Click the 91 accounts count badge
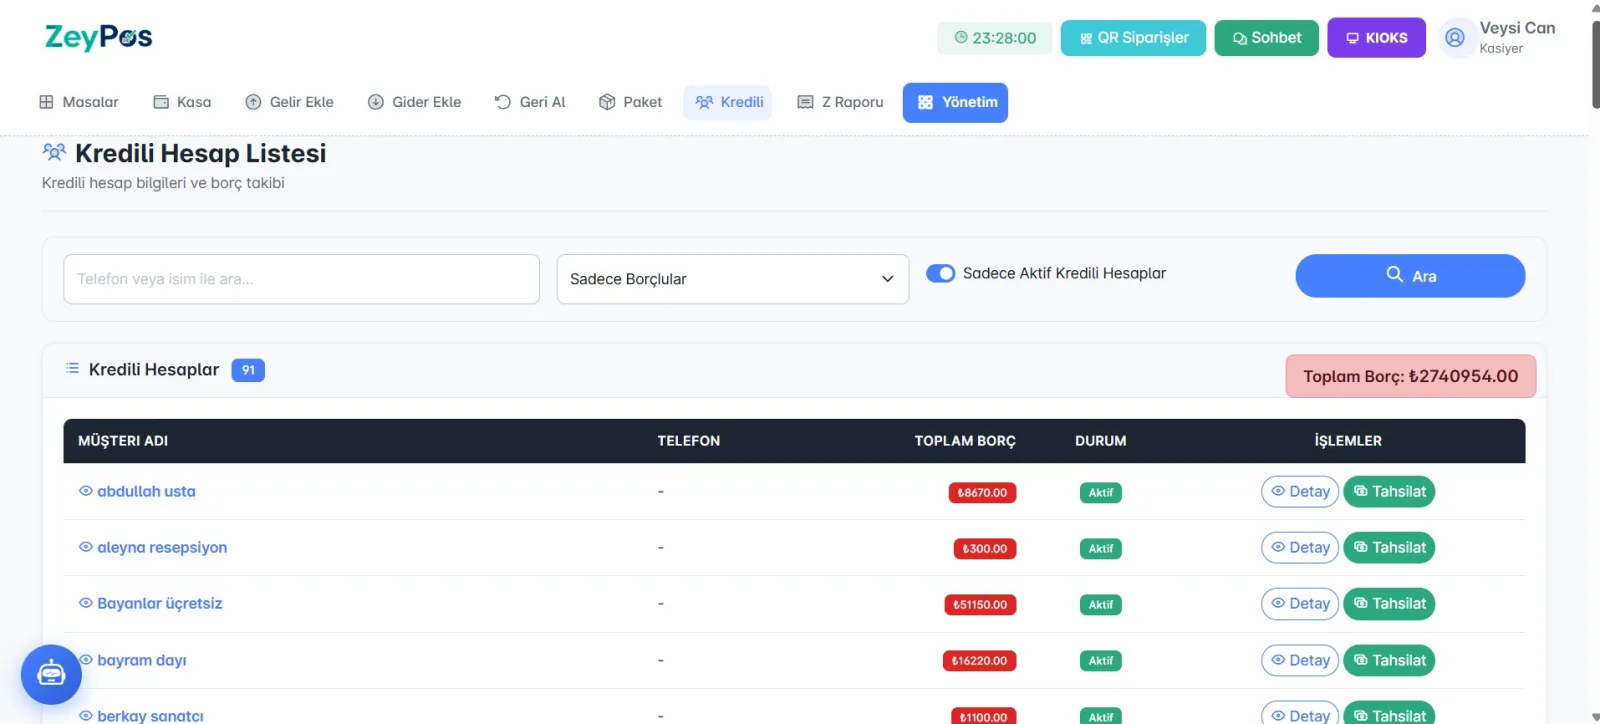The height and width of the screenshot is (724, 1600). coord(248,370)
